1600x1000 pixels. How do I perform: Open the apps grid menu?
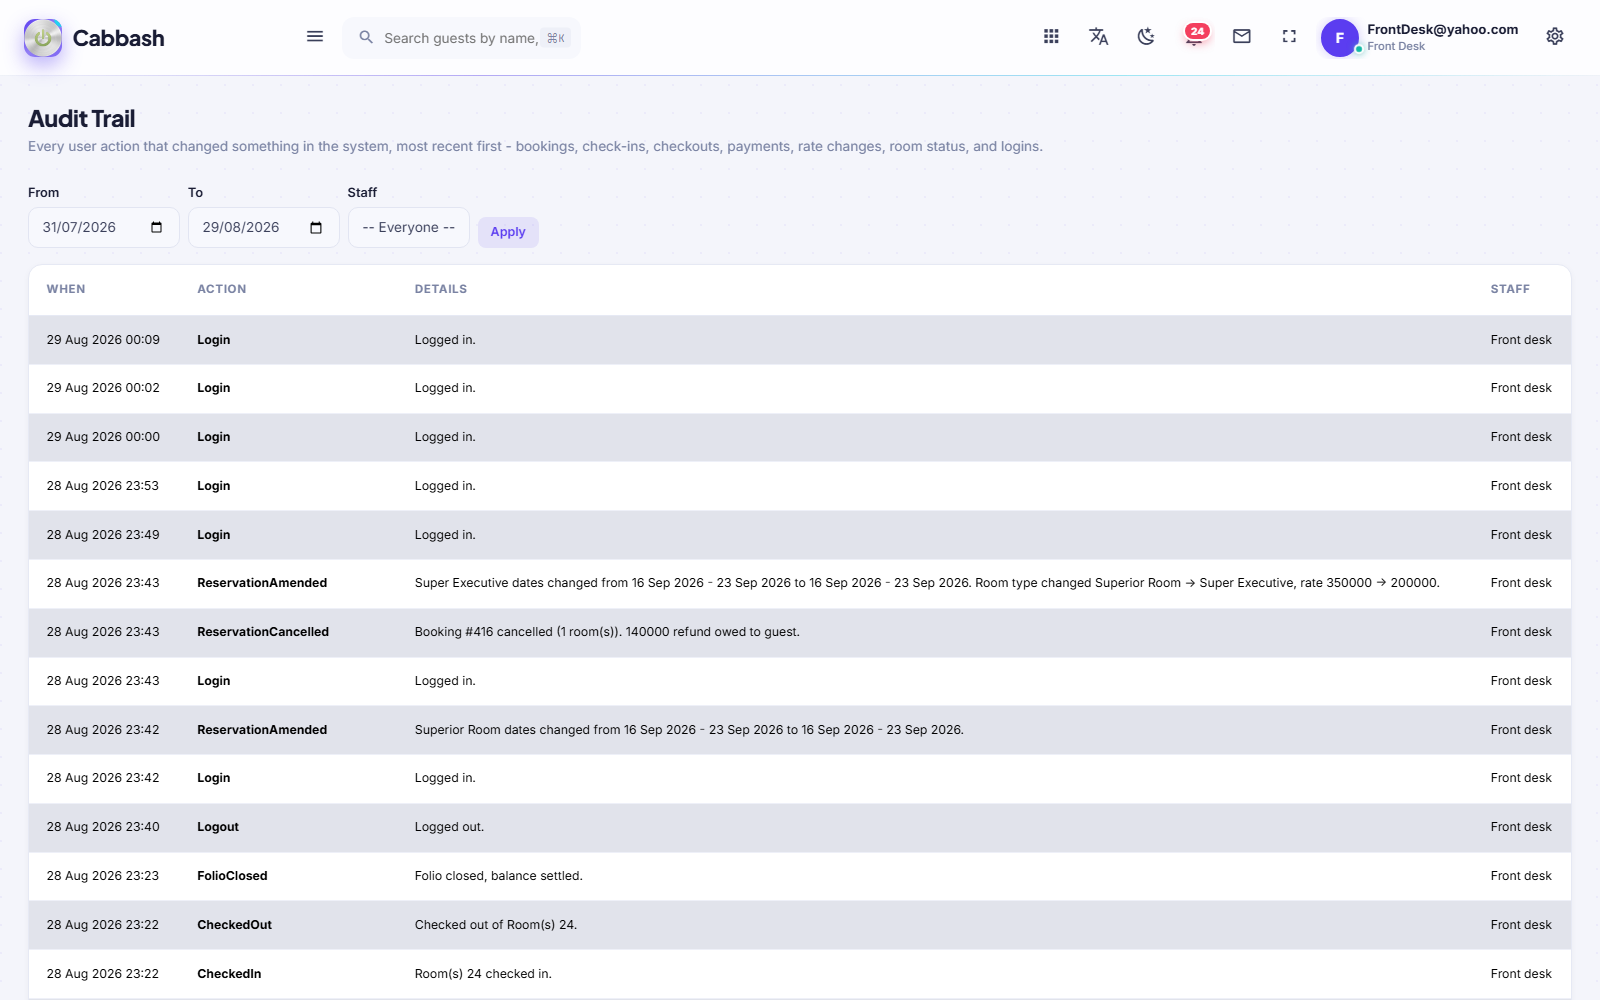[1051, 37]
